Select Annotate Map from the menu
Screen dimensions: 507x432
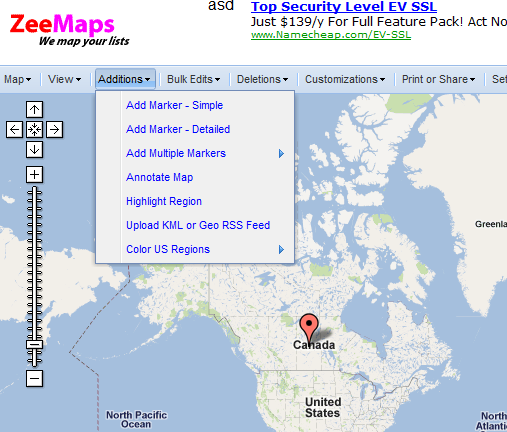[159, 177]
